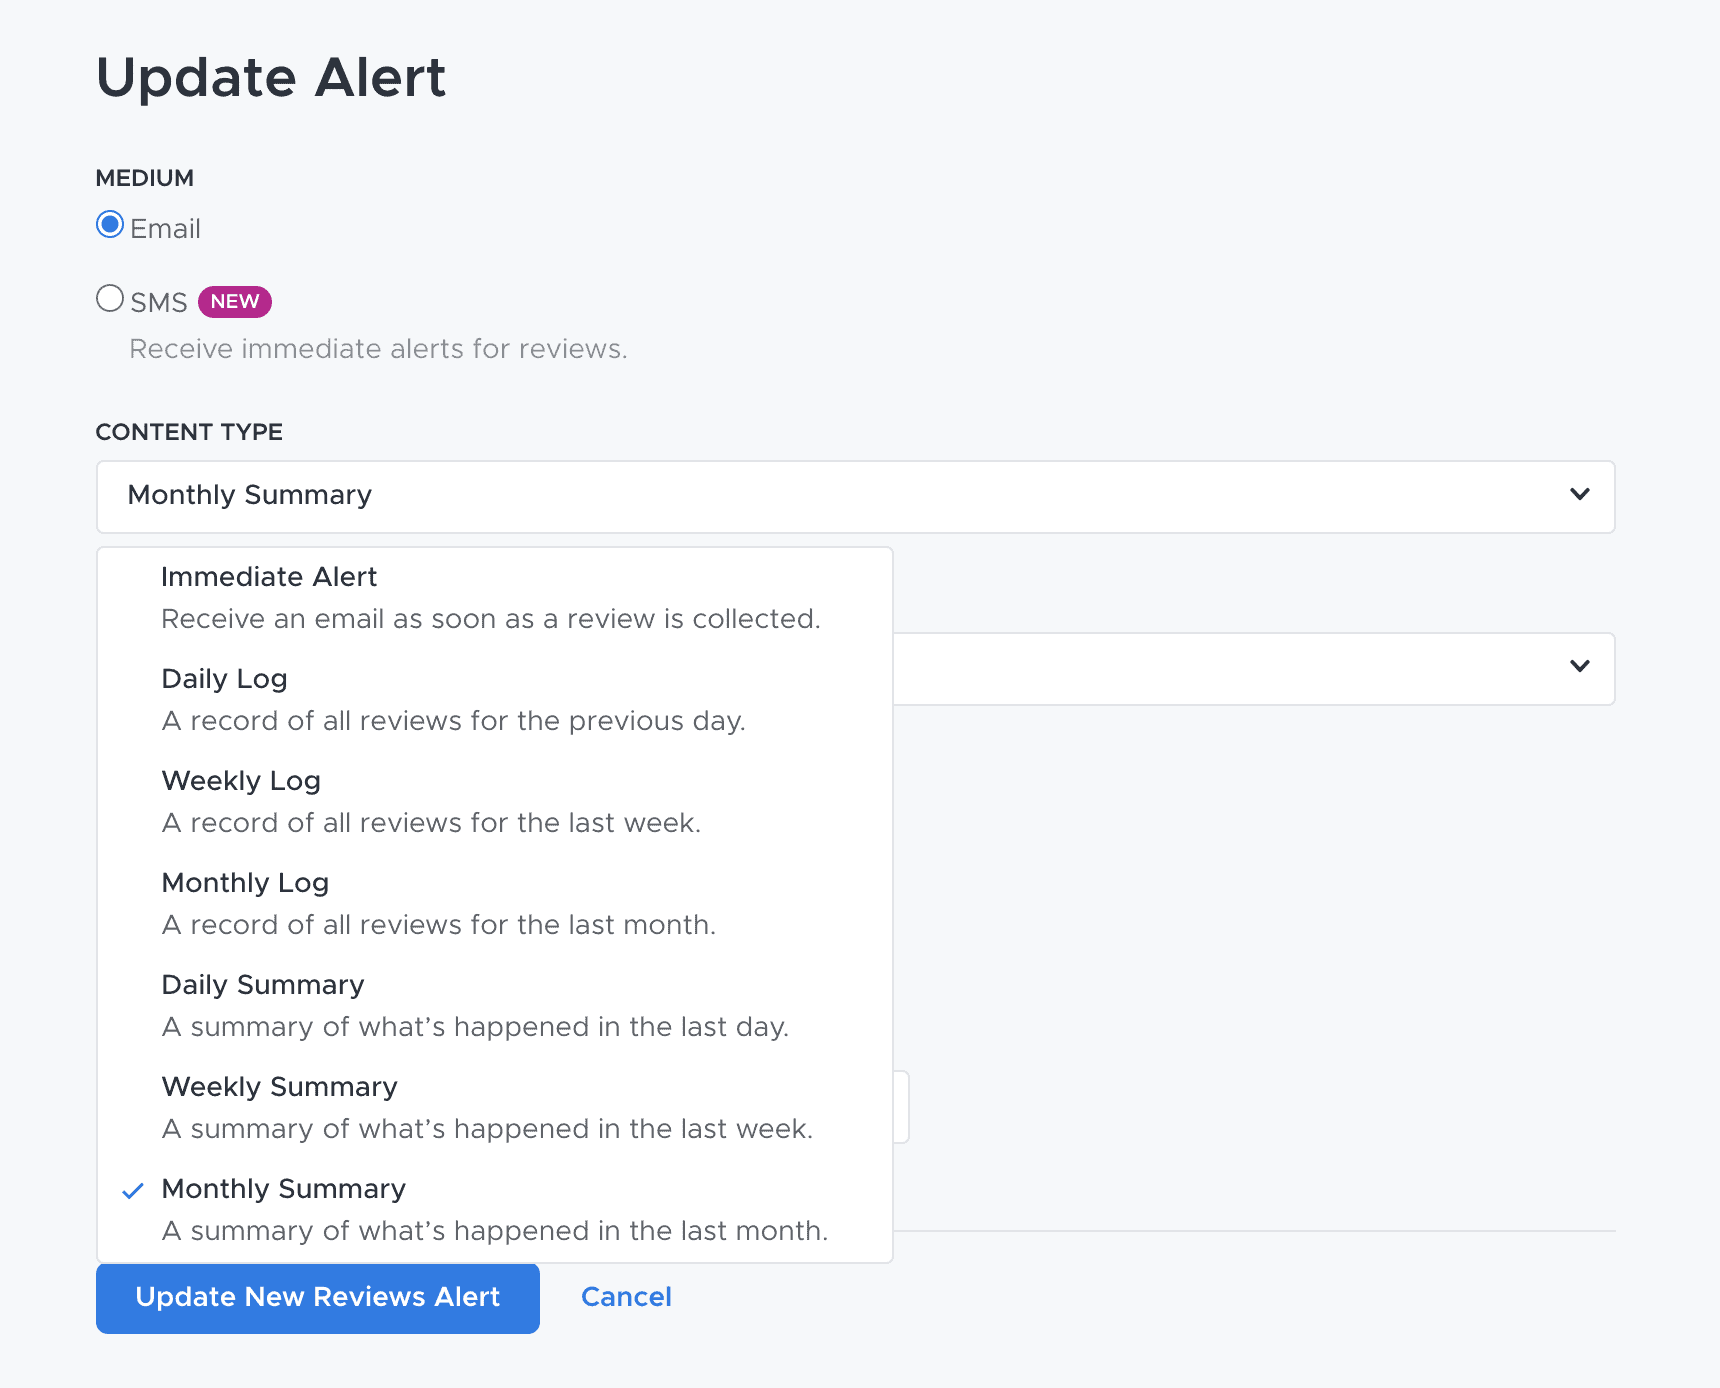Click the SMS label text
Viewport: 1720px width, 1388px height.
point(159,303)
